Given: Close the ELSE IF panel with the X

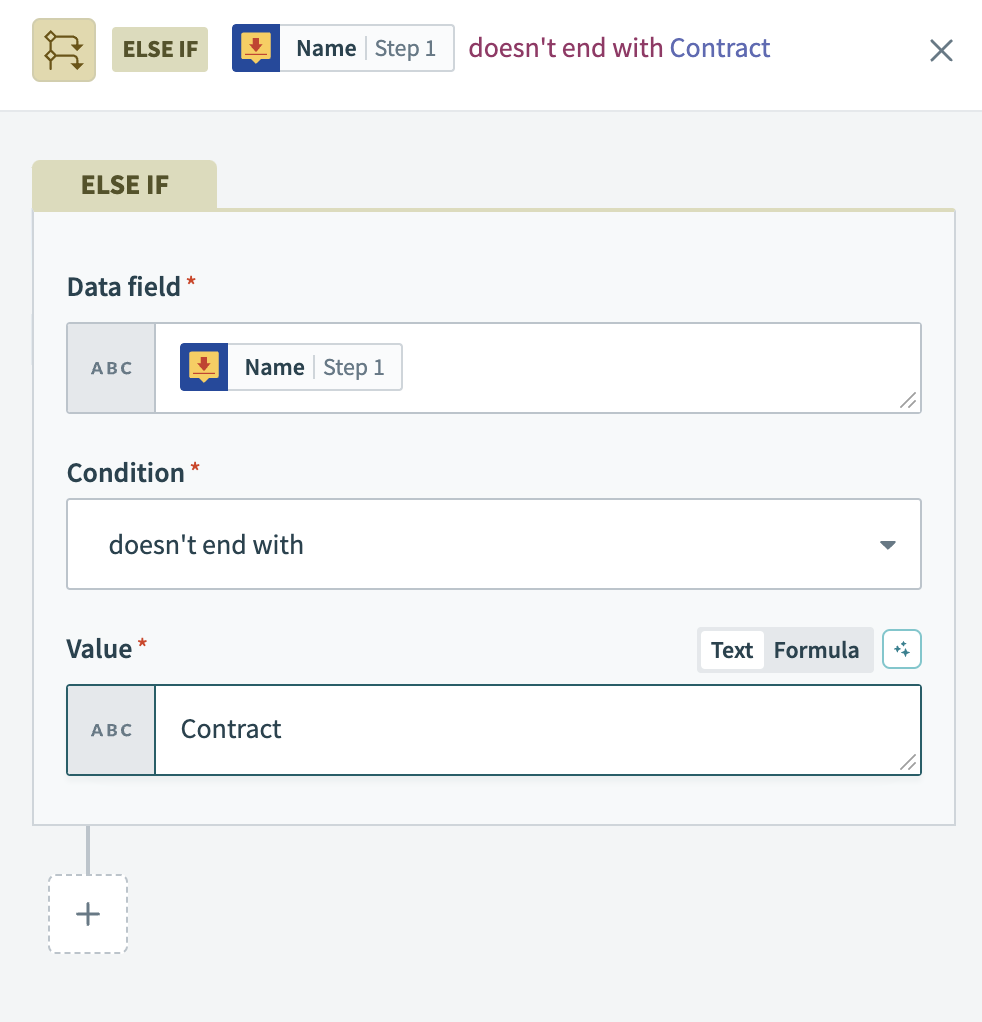Looking at the screenshot, I should [940, 50].
